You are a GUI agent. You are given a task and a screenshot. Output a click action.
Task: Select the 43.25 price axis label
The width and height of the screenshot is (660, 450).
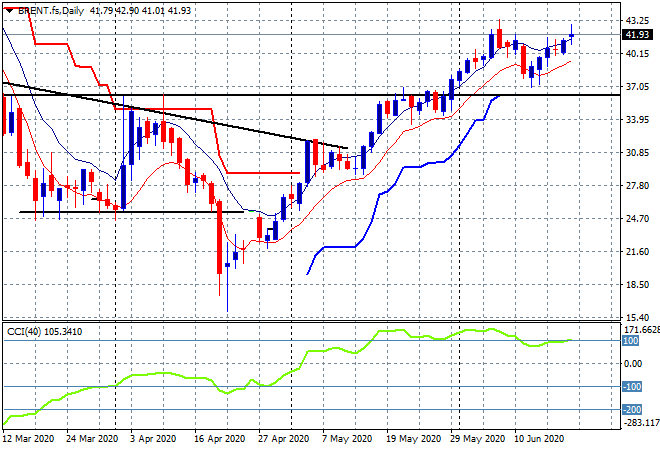pos(637,20)
